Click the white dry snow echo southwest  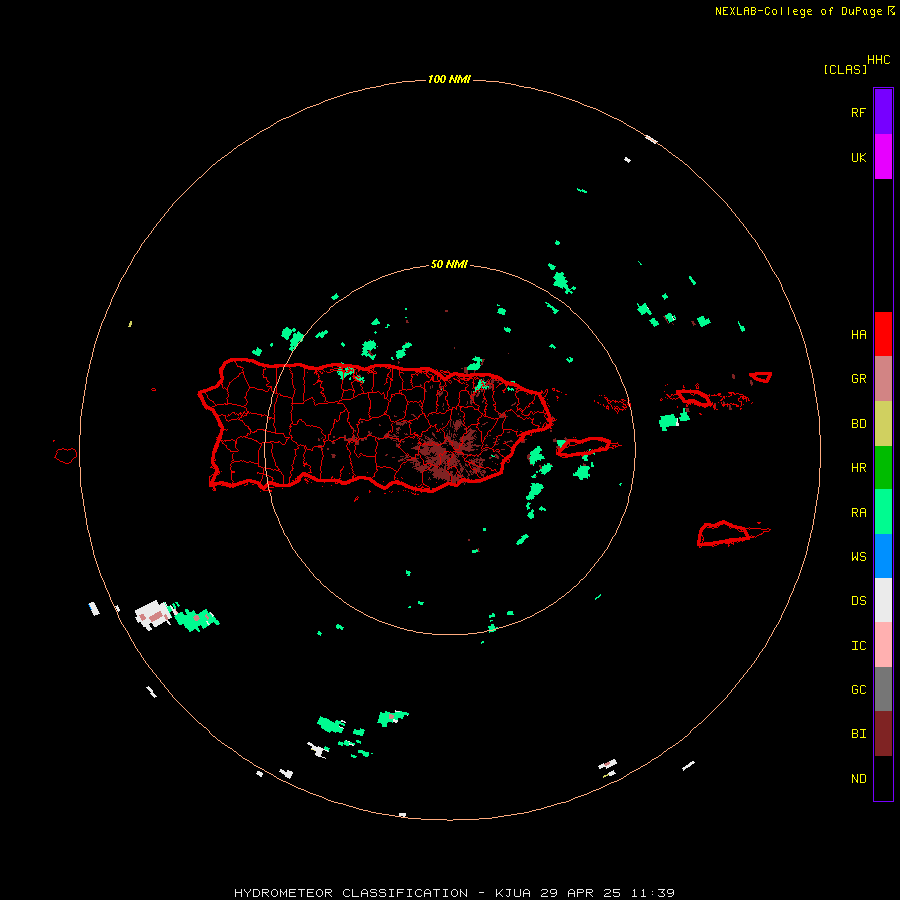pyautogui.click(x=153, y=614)
